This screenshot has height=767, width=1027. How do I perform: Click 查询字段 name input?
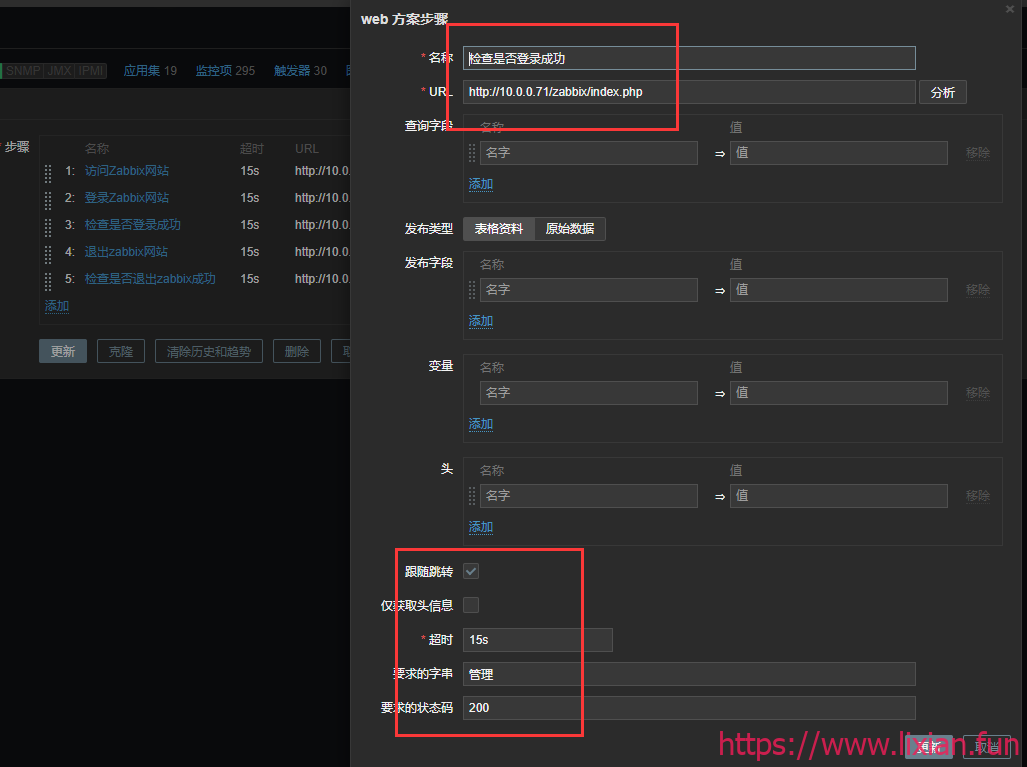588,153
